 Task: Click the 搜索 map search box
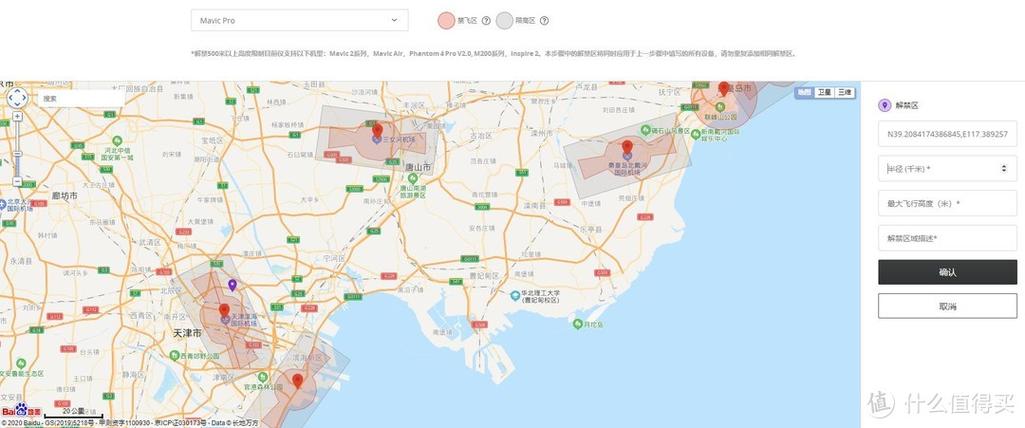click(x=80, y=98)
